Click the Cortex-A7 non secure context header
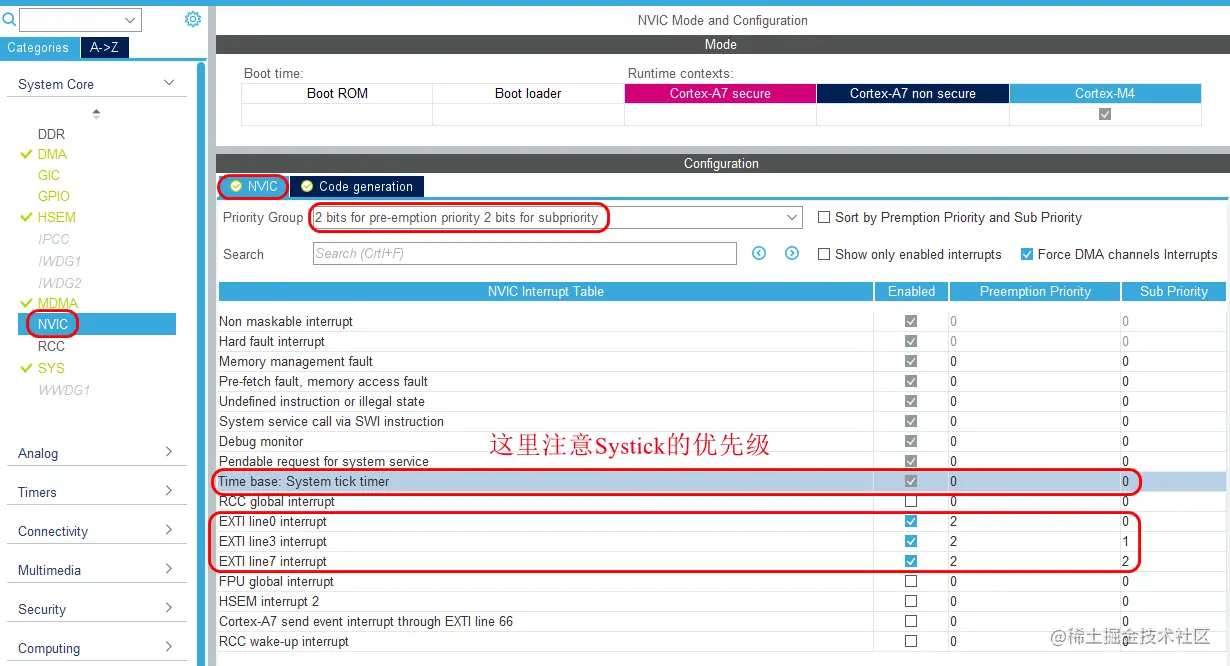 click(913, 93)
